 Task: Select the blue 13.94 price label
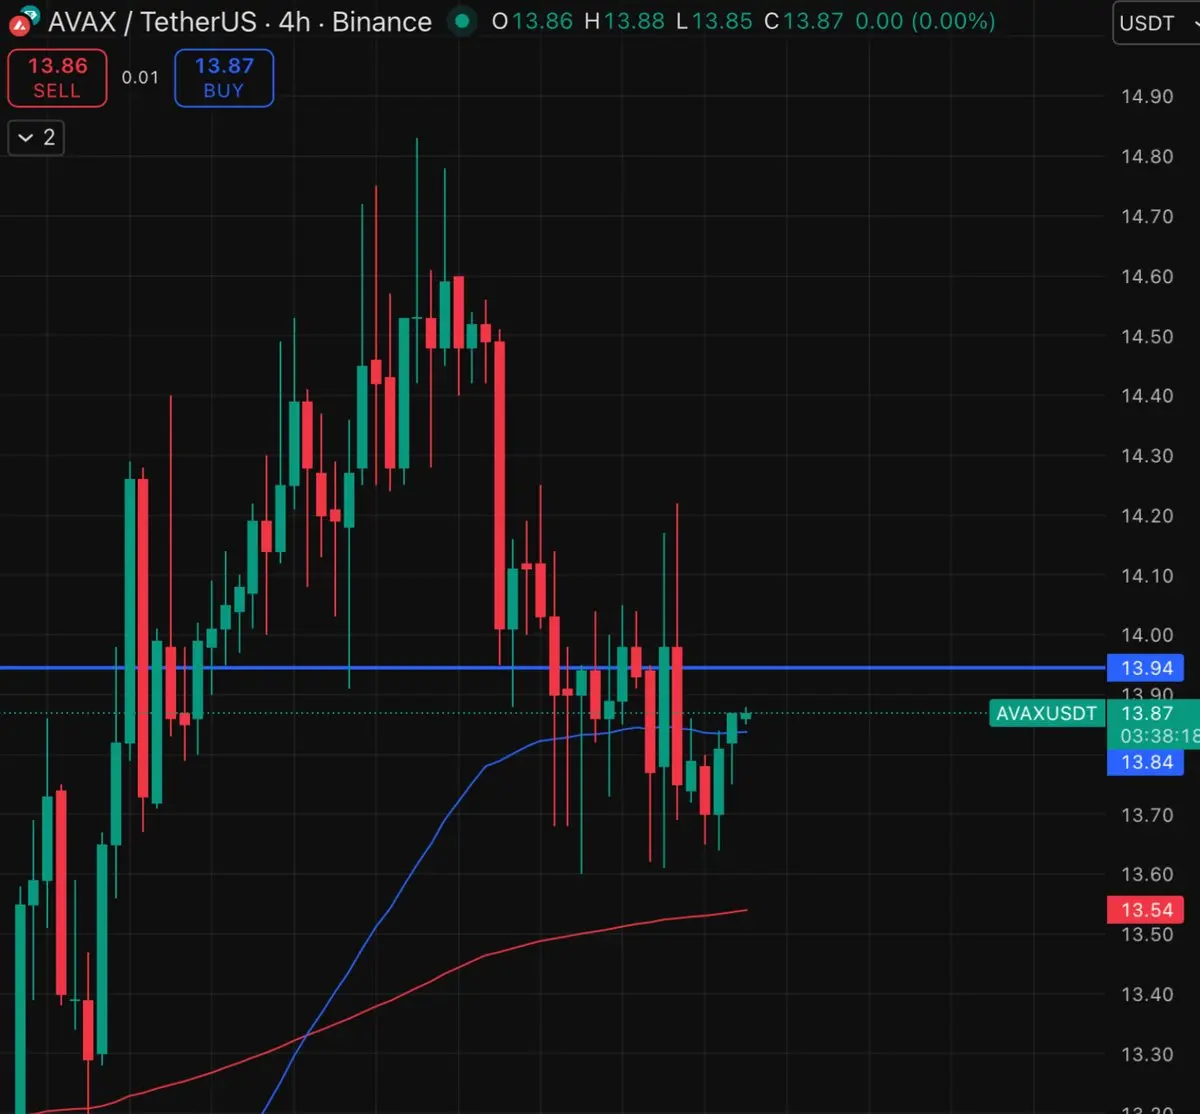point(1146,667)
